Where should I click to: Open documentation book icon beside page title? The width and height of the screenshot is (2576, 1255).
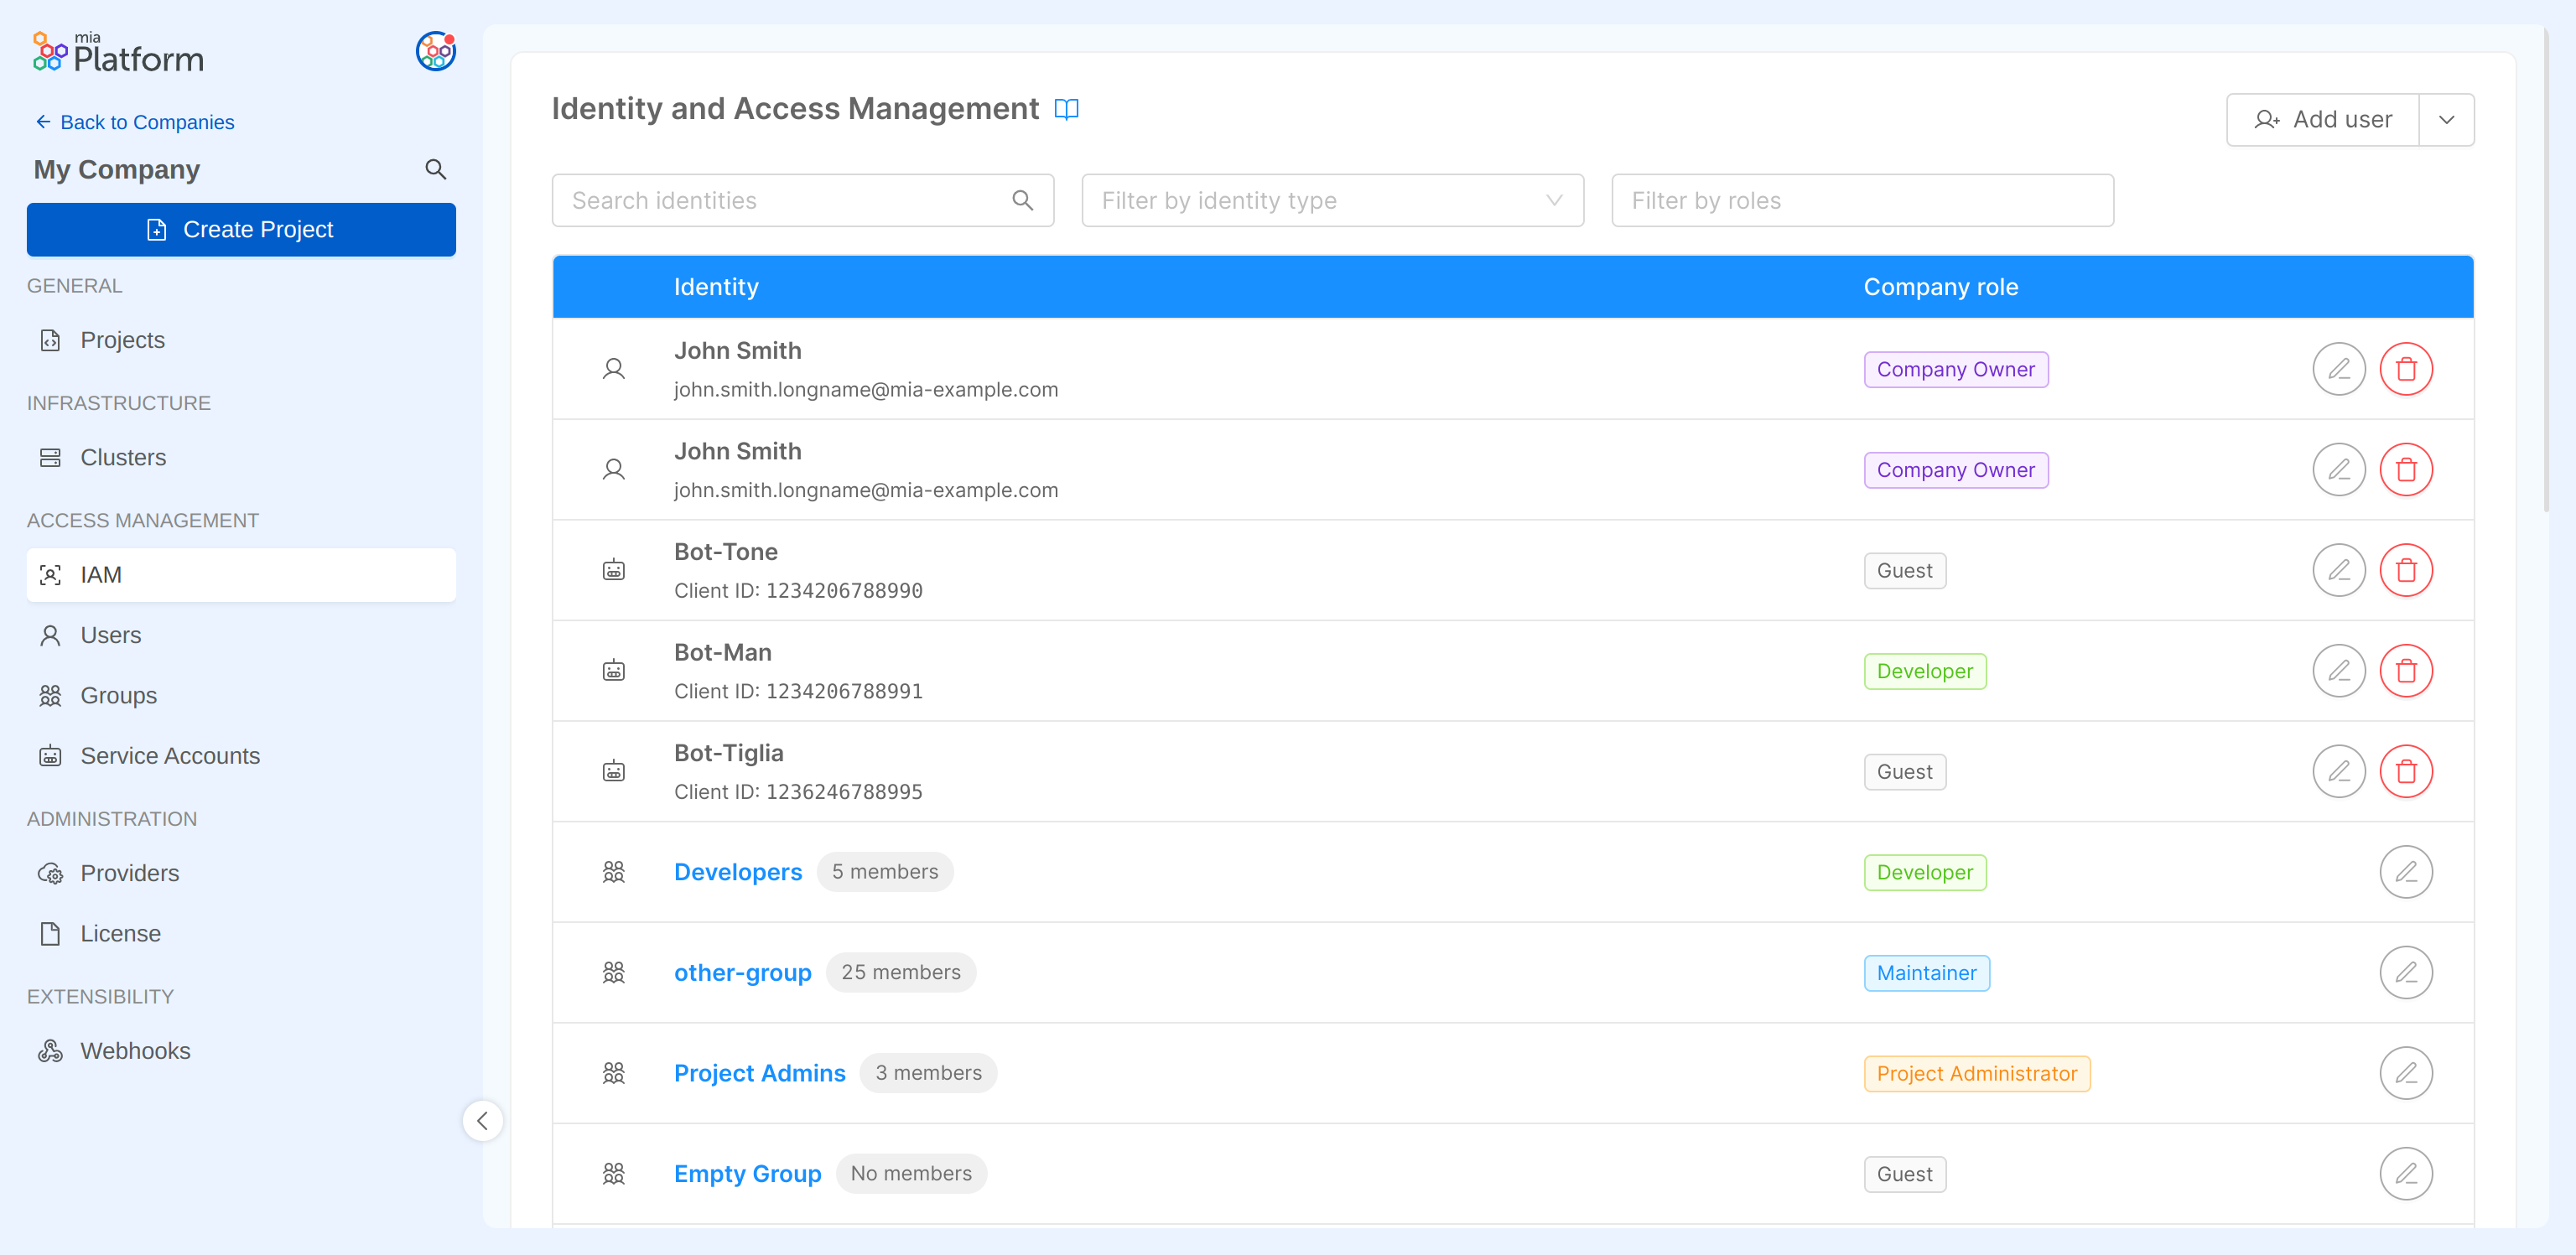(x=1066, y=109)
